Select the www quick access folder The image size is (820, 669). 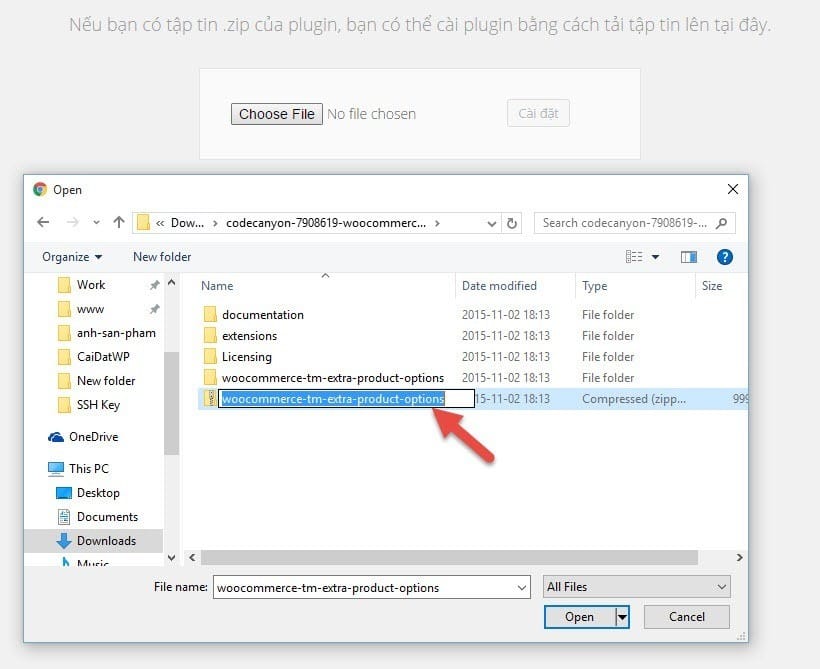90,309
